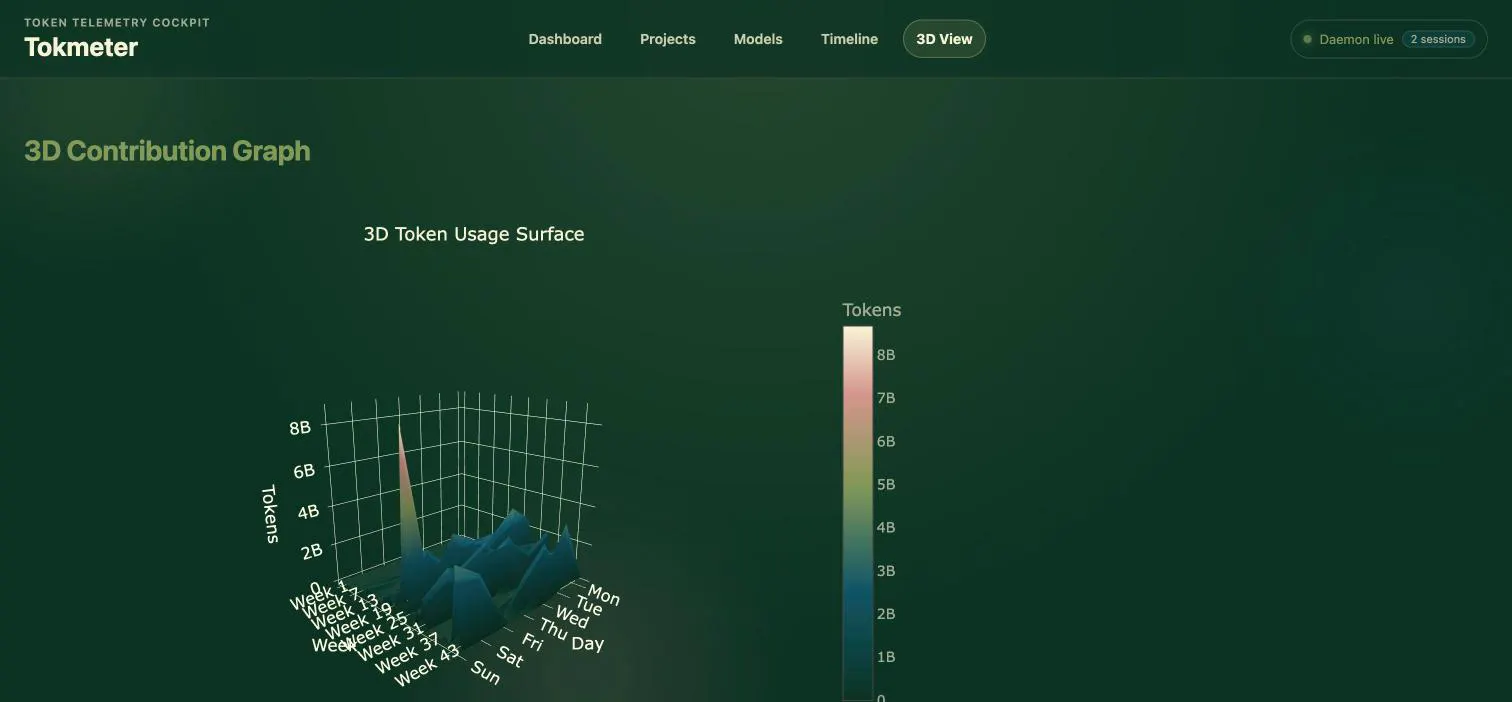1512x702 pixels.
Task: Click the "Week 31" axis label
Action: [x=391, y=640]
